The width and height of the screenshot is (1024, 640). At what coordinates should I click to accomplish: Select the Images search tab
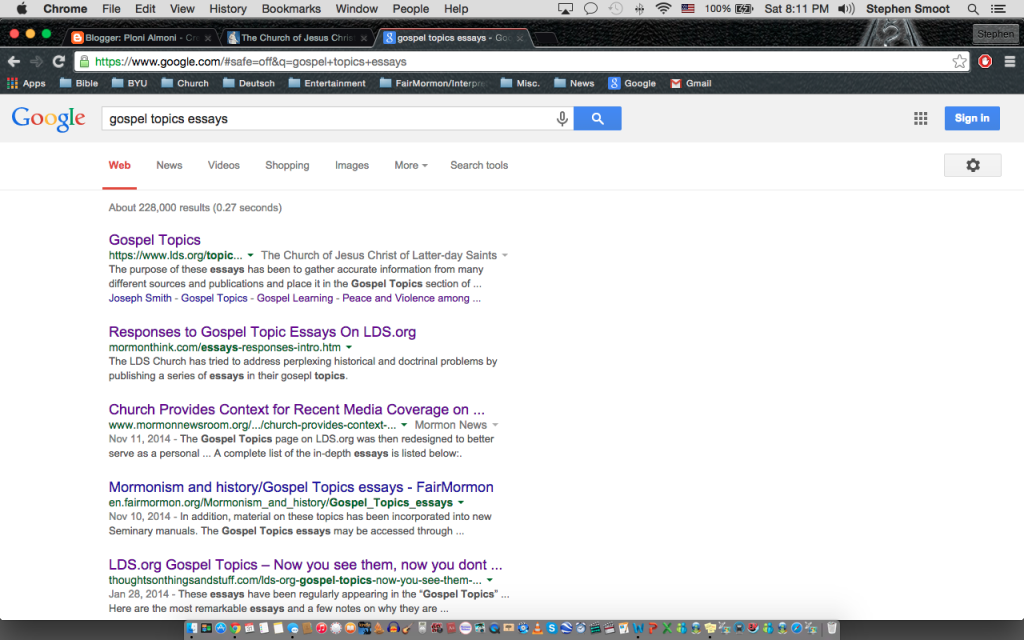[352, 165]
